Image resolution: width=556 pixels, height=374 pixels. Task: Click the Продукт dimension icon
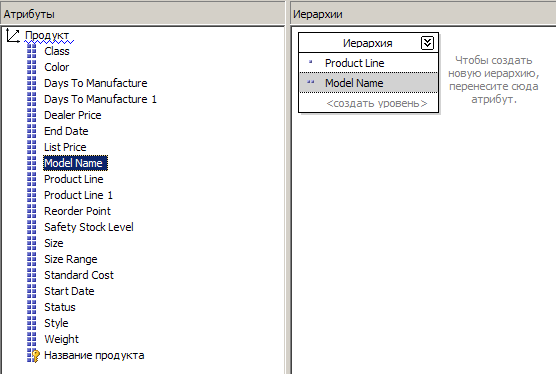(13, 35)
